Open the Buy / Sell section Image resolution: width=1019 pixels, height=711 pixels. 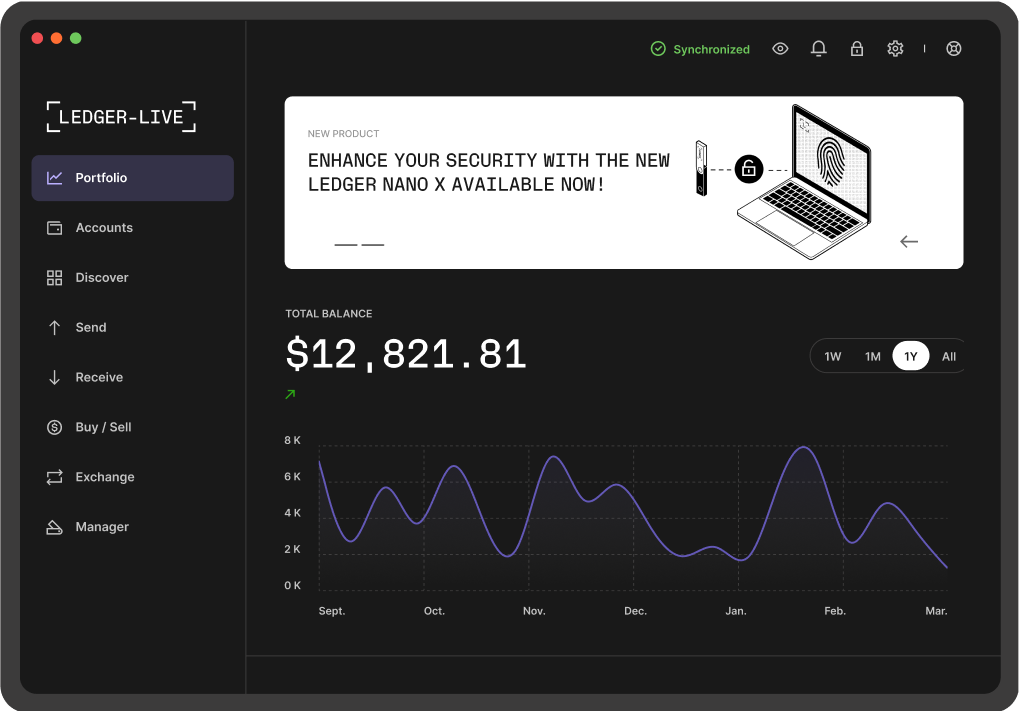click(102, 427)
